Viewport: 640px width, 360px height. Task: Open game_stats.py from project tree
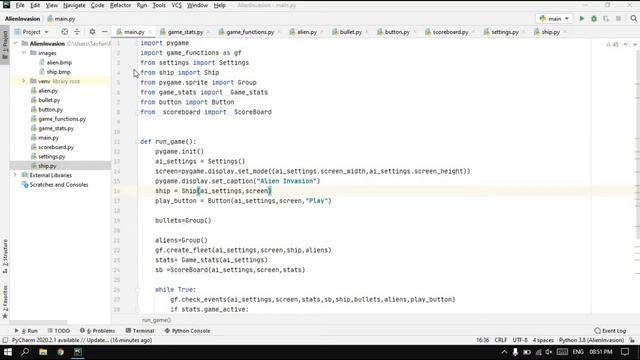pos(56,128)
